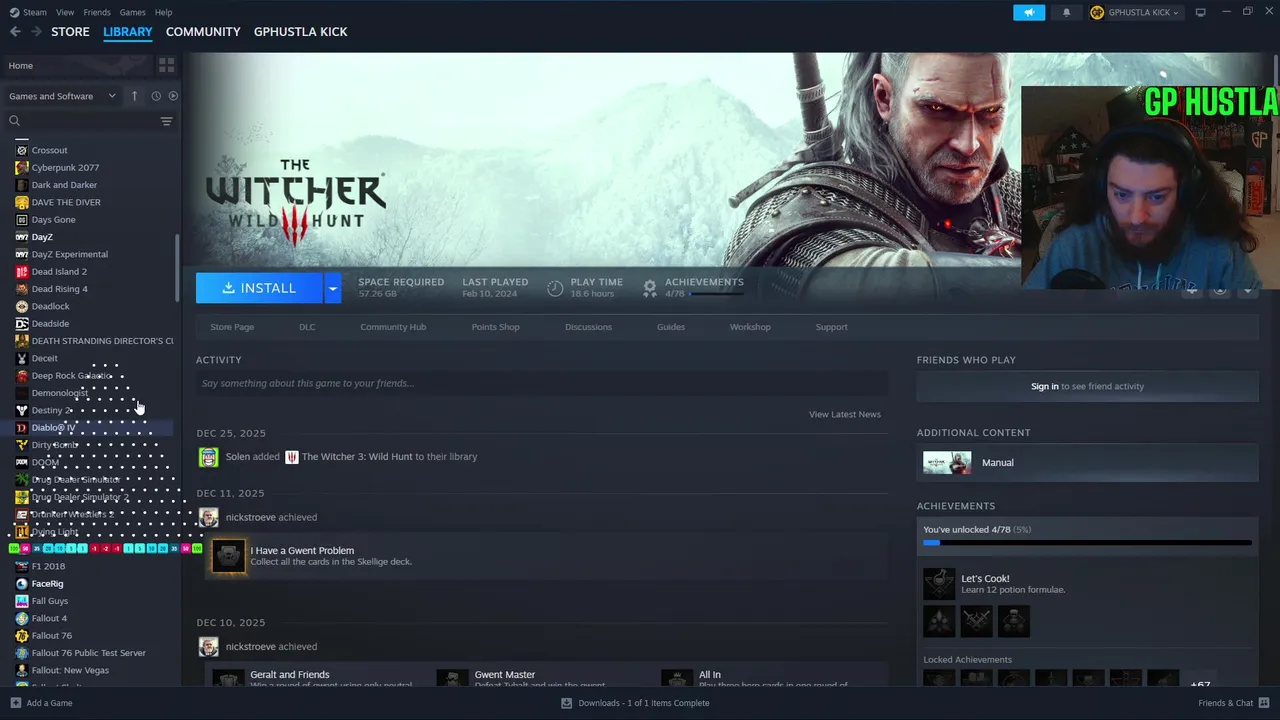Click the achievements progress bar in side panel
Viewport: 1280px width, 720px height.
click(1087, 543)
